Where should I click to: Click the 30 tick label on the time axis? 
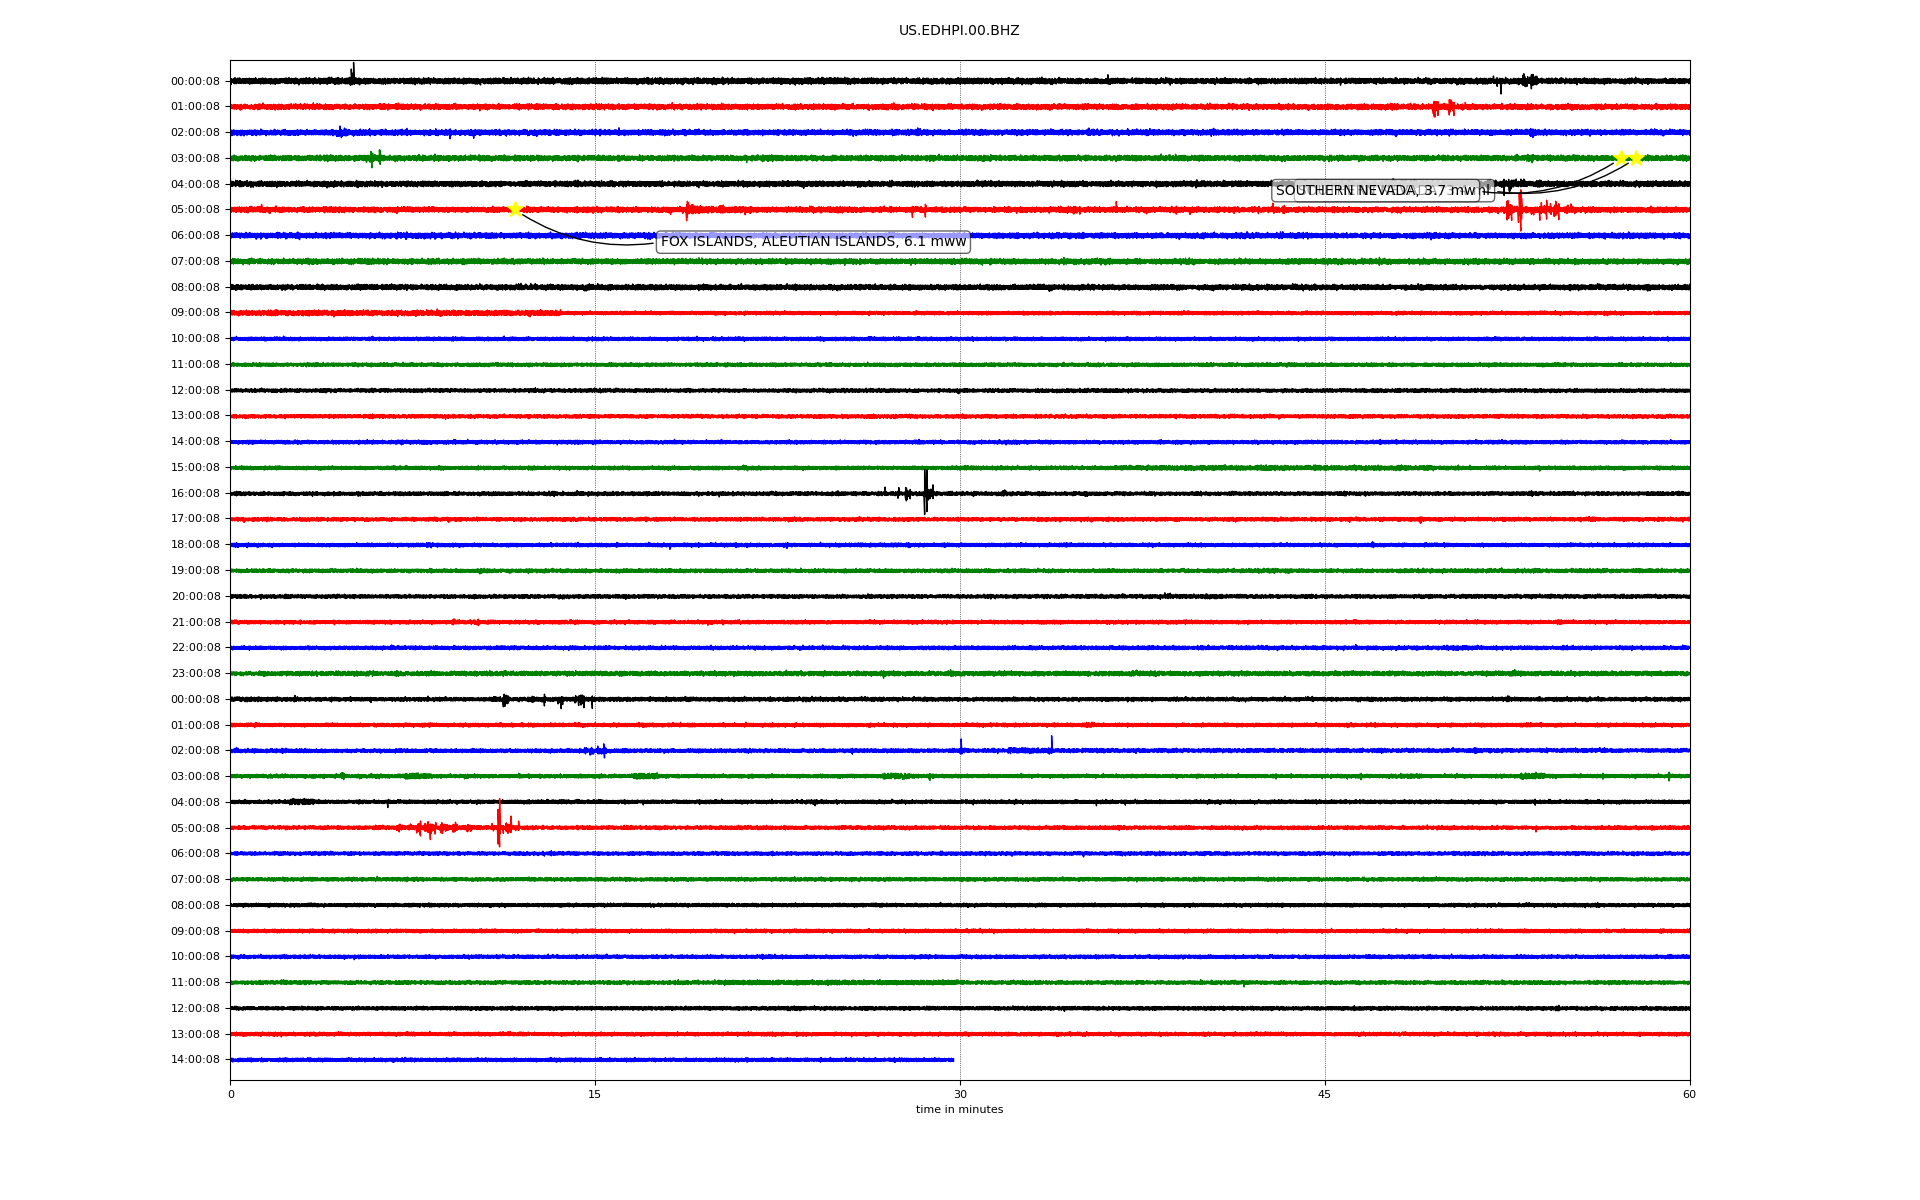pos(960,1094)
